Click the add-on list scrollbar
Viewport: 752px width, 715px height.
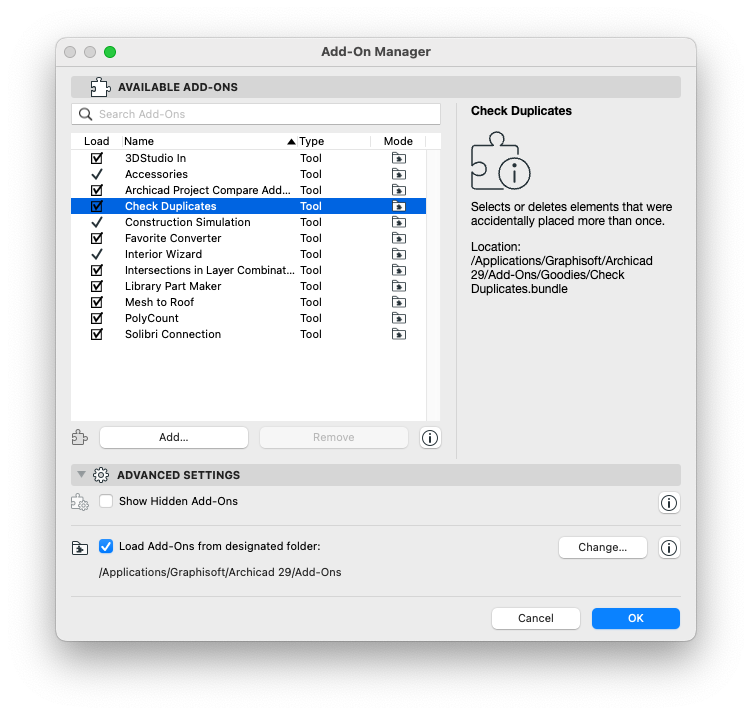tap(433, 285)
